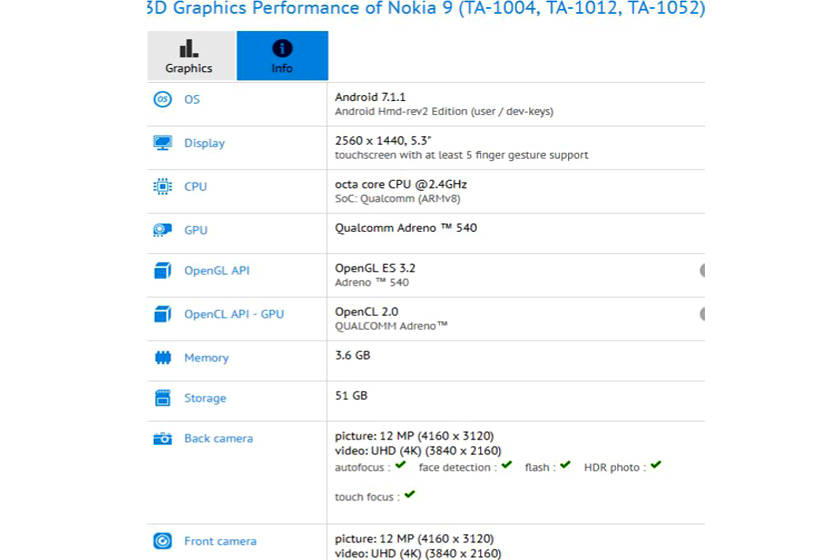Select the OpenGL ES 3.2 text

pos(375,268)
